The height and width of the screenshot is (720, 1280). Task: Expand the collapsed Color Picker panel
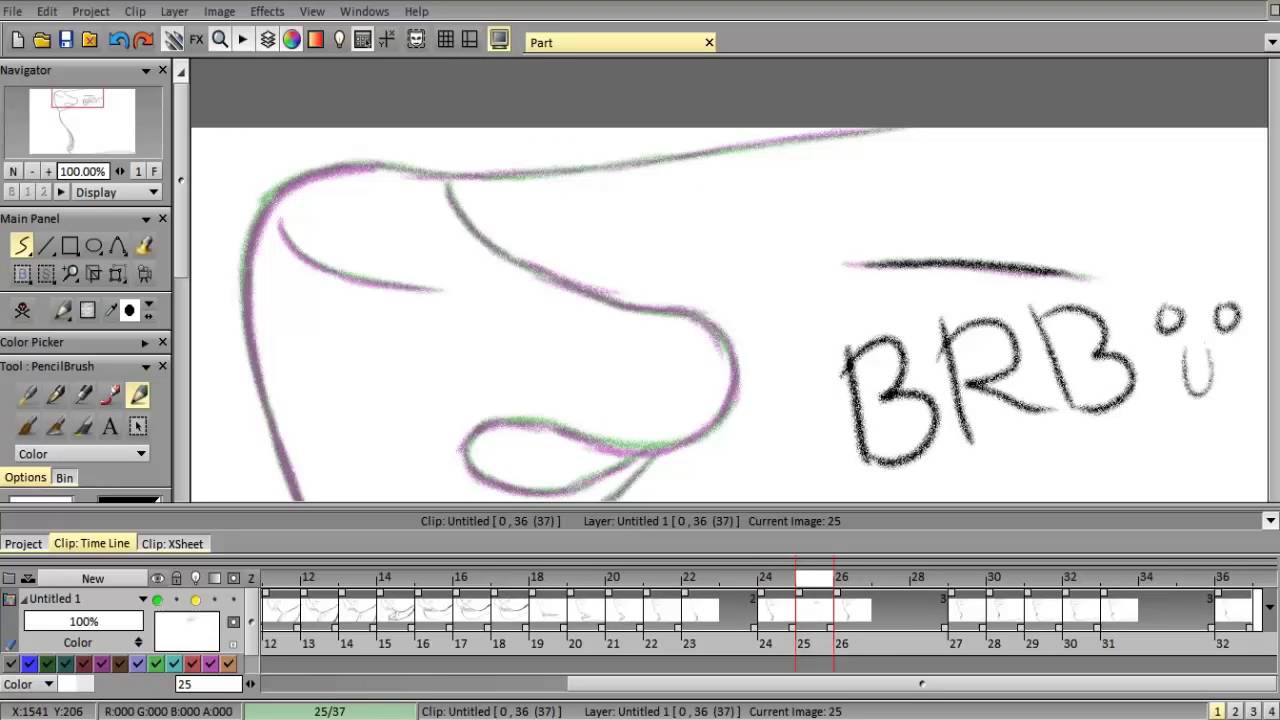point(146,342)
